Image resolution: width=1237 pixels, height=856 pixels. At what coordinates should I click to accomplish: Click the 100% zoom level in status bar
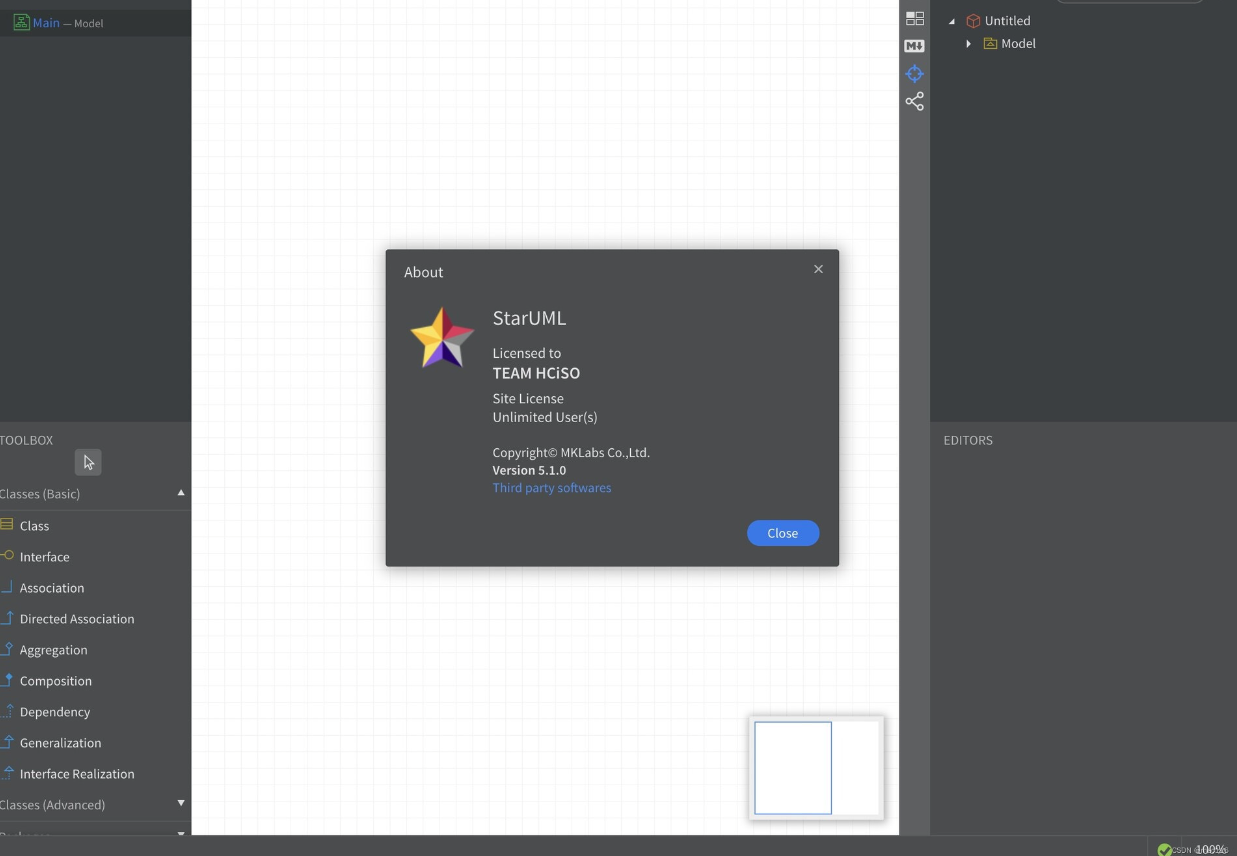1211,849
